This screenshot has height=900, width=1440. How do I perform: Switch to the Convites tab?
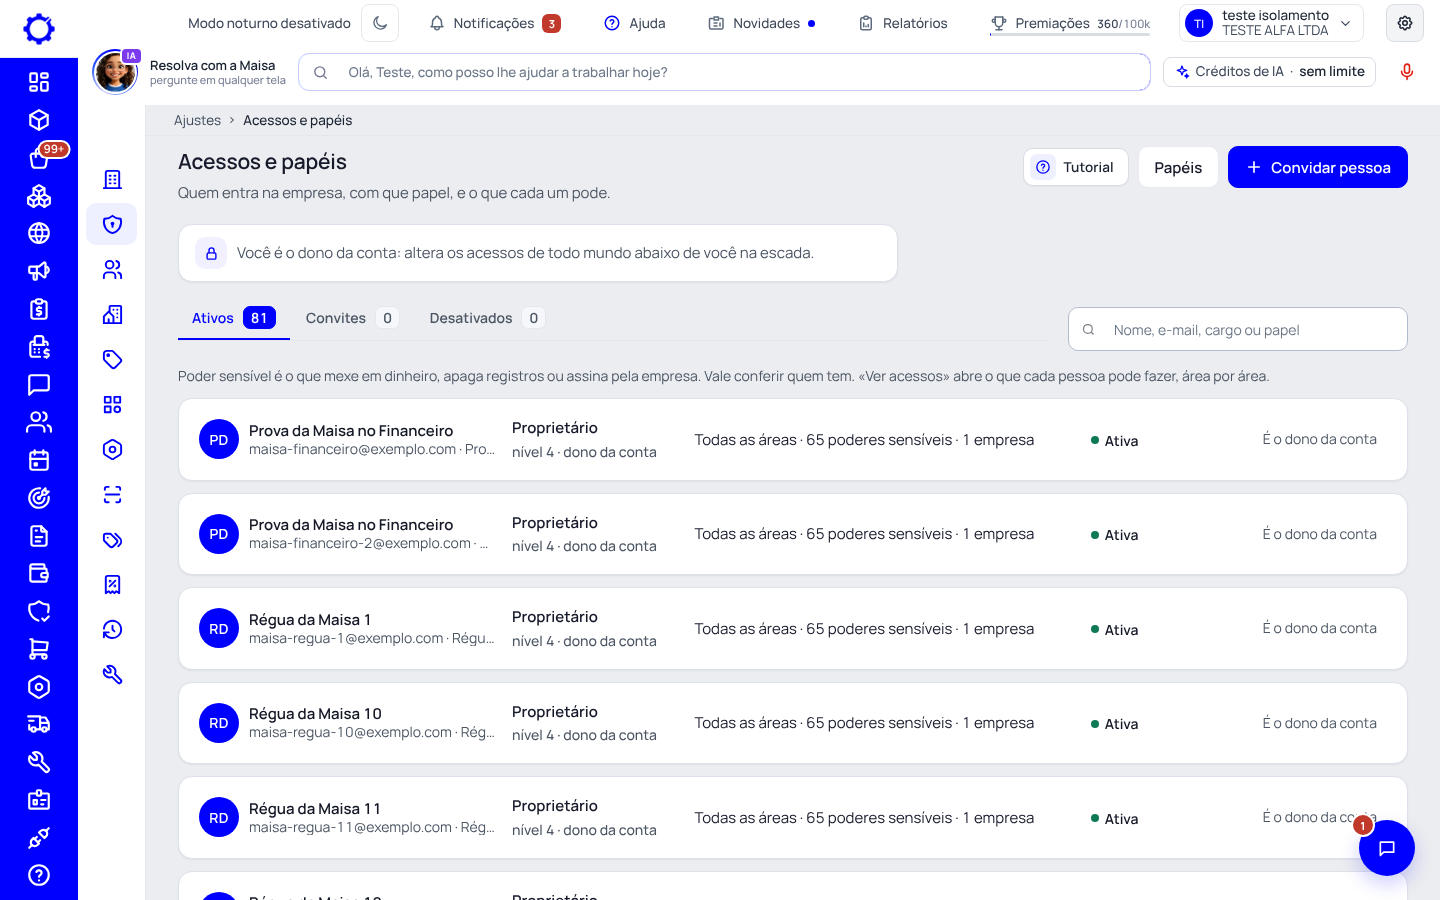(351, 318)
